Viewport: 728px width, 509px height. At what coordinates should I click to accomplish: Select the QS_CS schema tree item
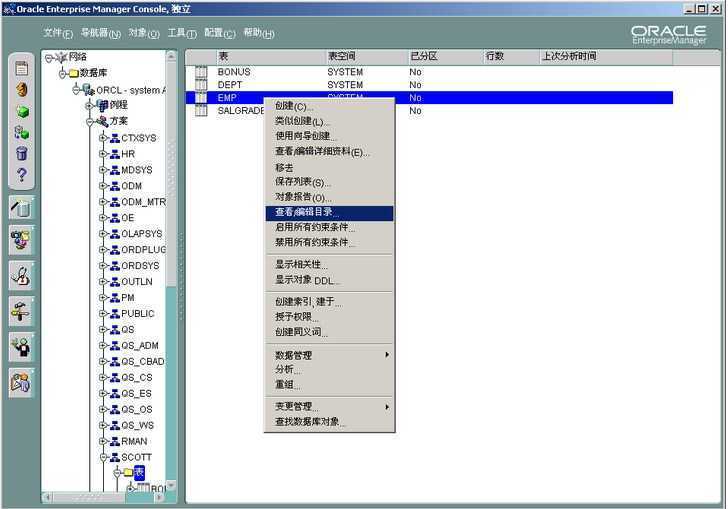[x=136, y=378]
